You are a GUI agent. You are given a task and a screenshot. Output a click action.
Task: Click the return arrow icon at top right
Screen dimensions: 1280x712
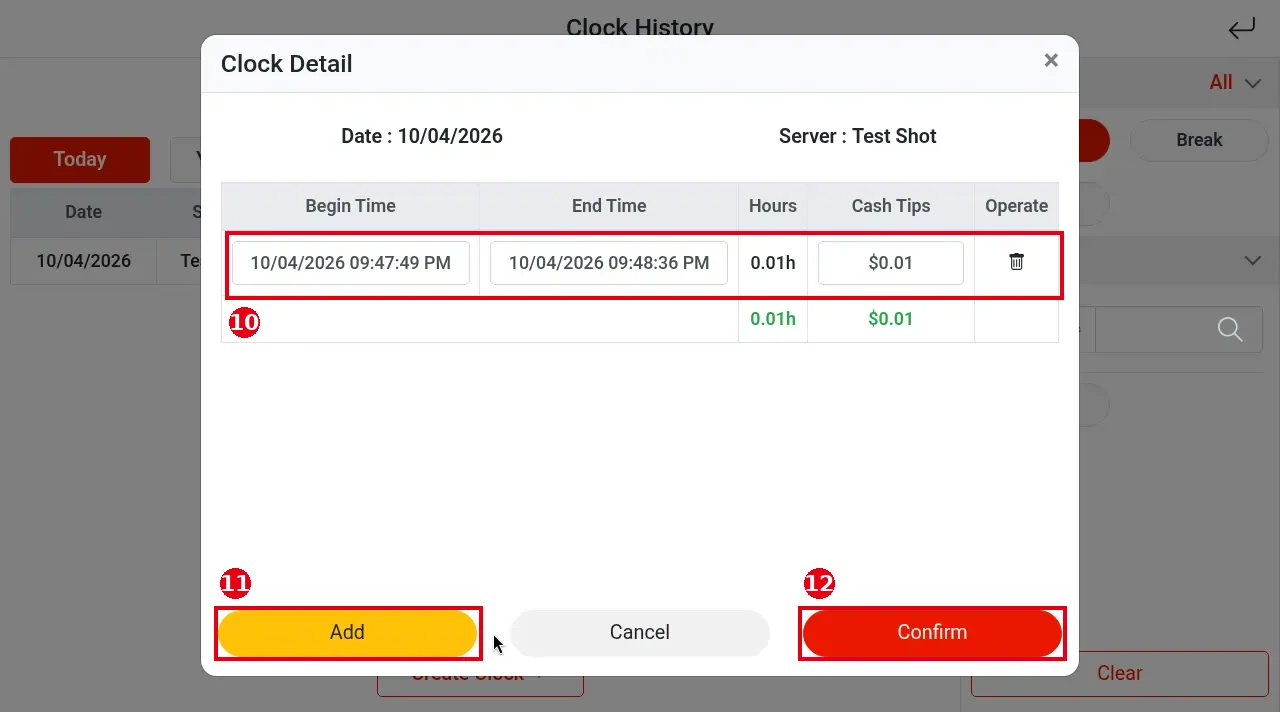click(x=1241, y=28)
